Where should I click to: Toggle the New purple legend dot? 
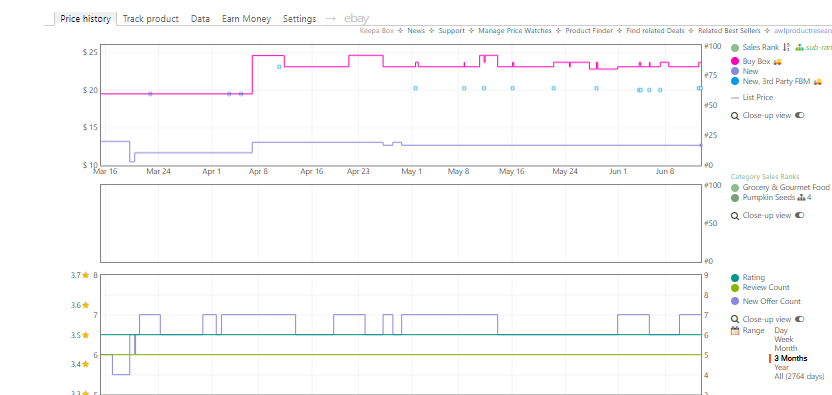click(735, 71)
